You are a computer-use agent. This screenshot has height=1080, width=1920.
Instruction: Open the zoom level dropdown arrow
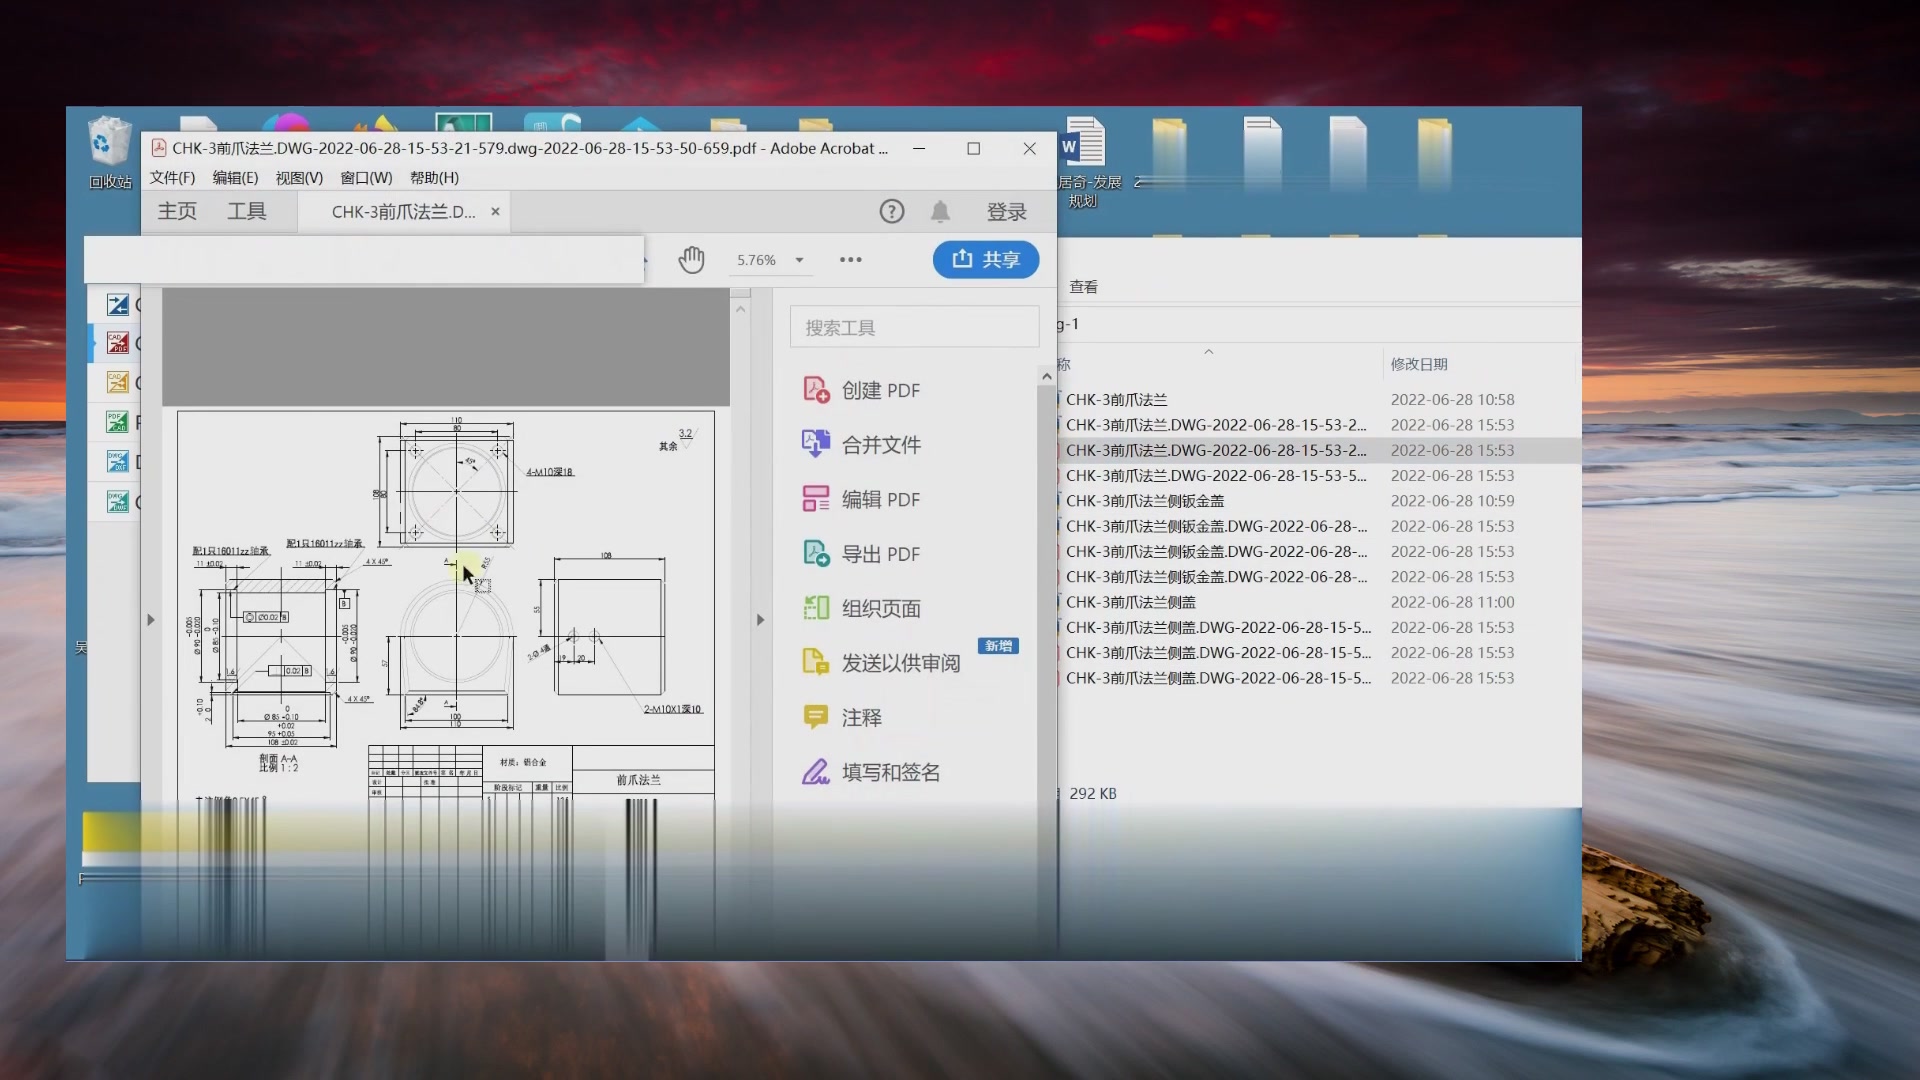pos(799,260)
